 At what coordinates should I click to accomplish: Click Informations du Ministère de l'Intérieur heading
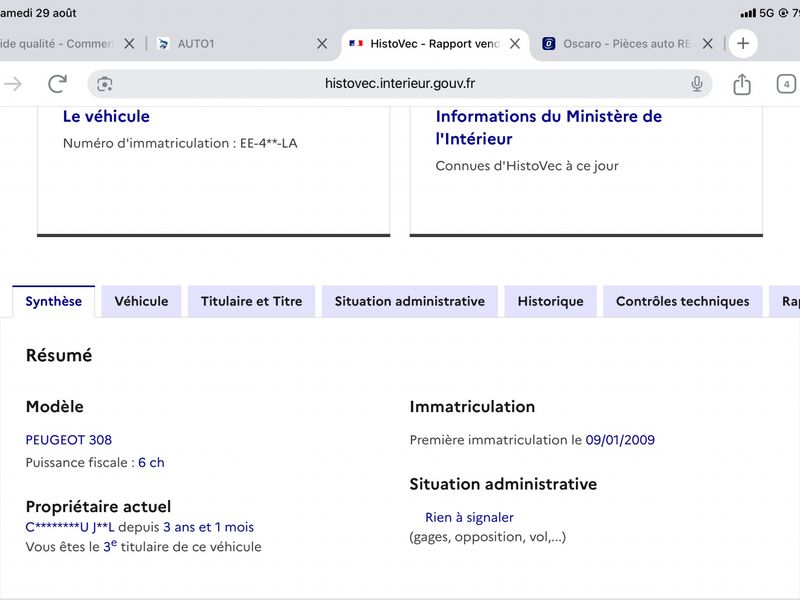(x=548, y=128)
